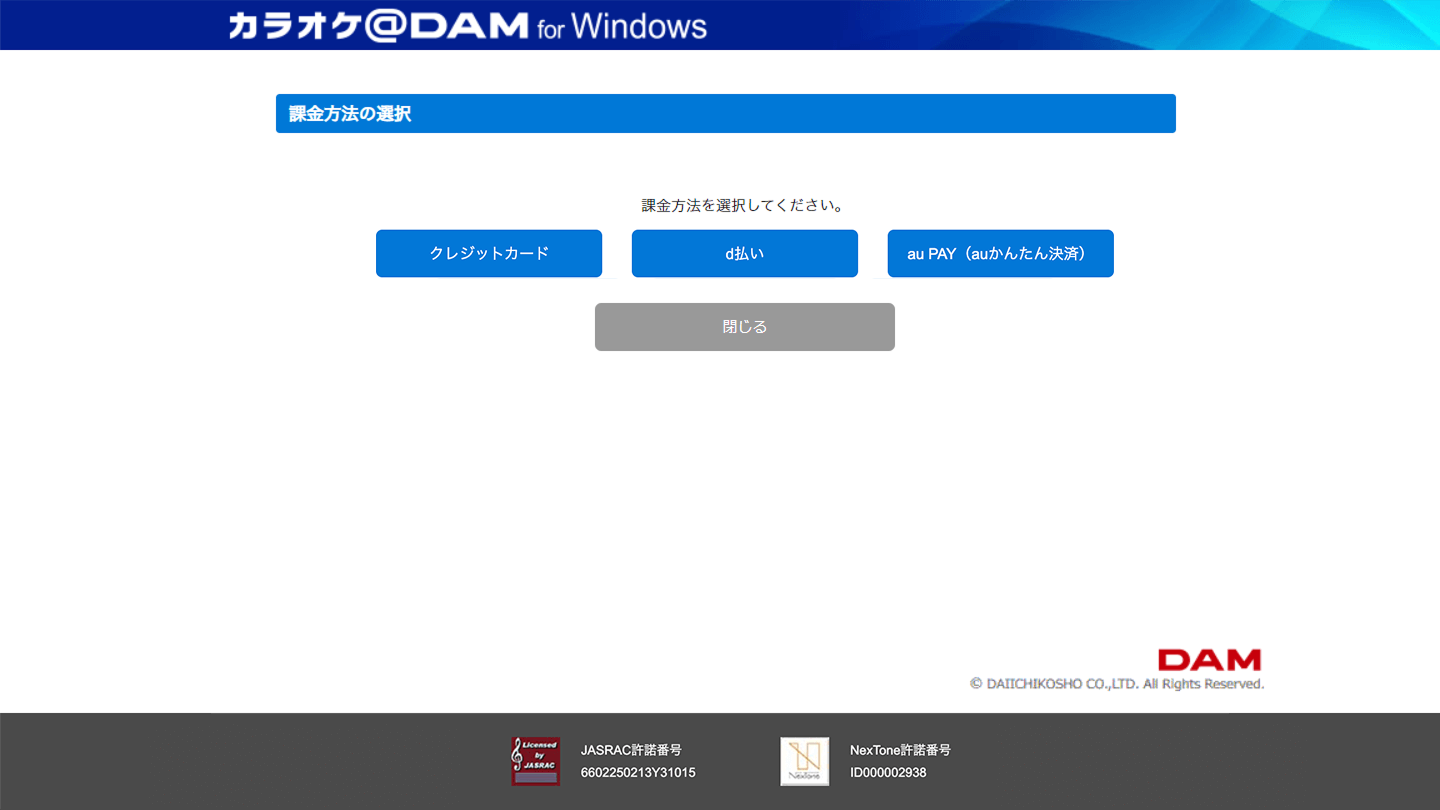Image resolution: width=1440 pixels, height=810 pixels.
Task: Click the NexTone許諾番号 label
Action: pyautogui.click(x=900, y=750)
